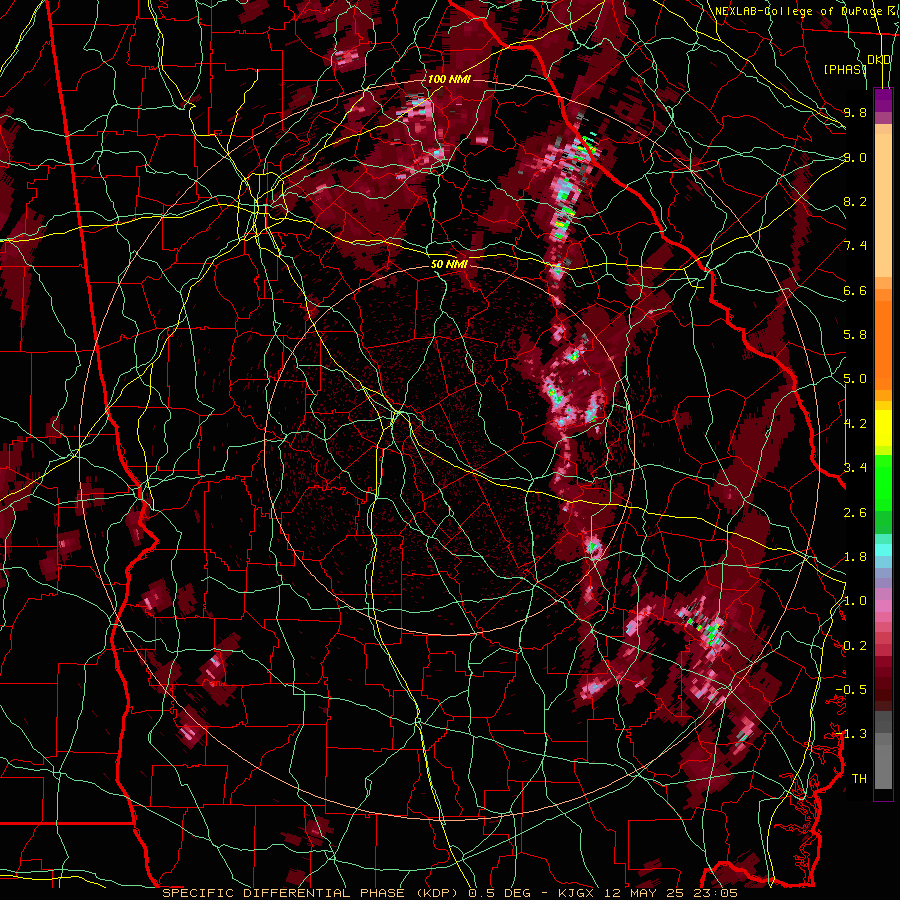Click the 9.0 scale value
This screenshot has width=900, height=900.
[x=855, y=157]
